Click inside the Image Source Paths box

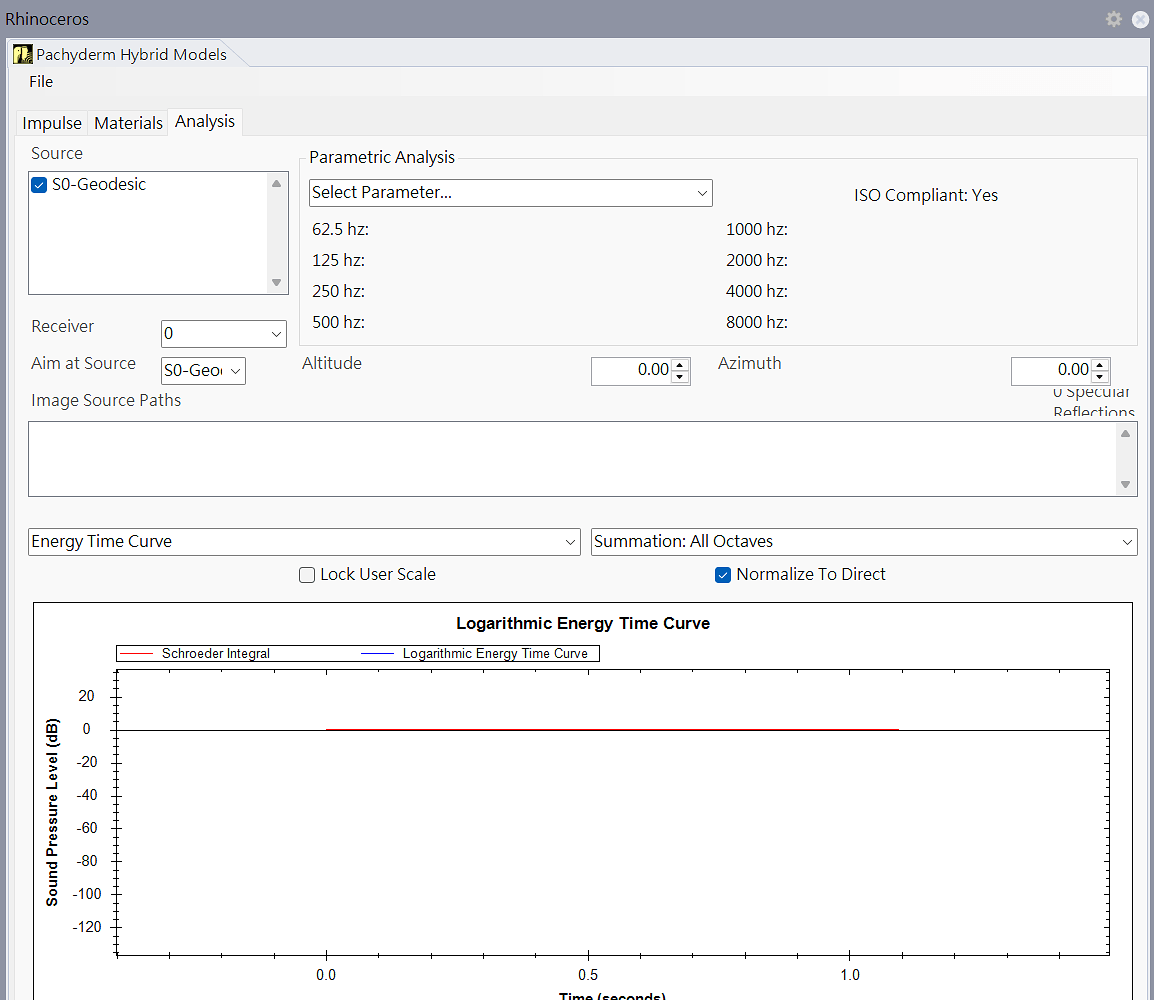point(570,459)
